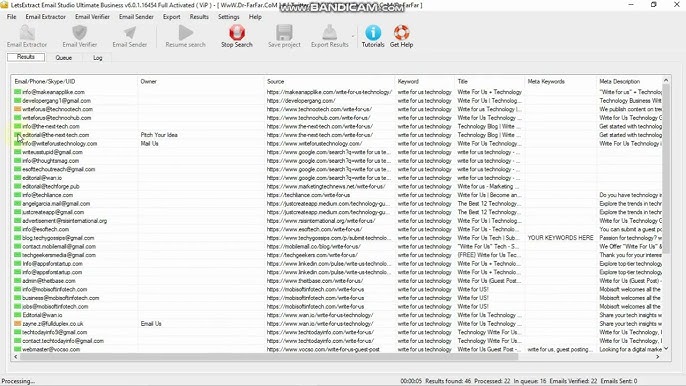Sort by the Keyword column header
The height and width of the screenshot is (386, 686).
click(x=425, y=81)
